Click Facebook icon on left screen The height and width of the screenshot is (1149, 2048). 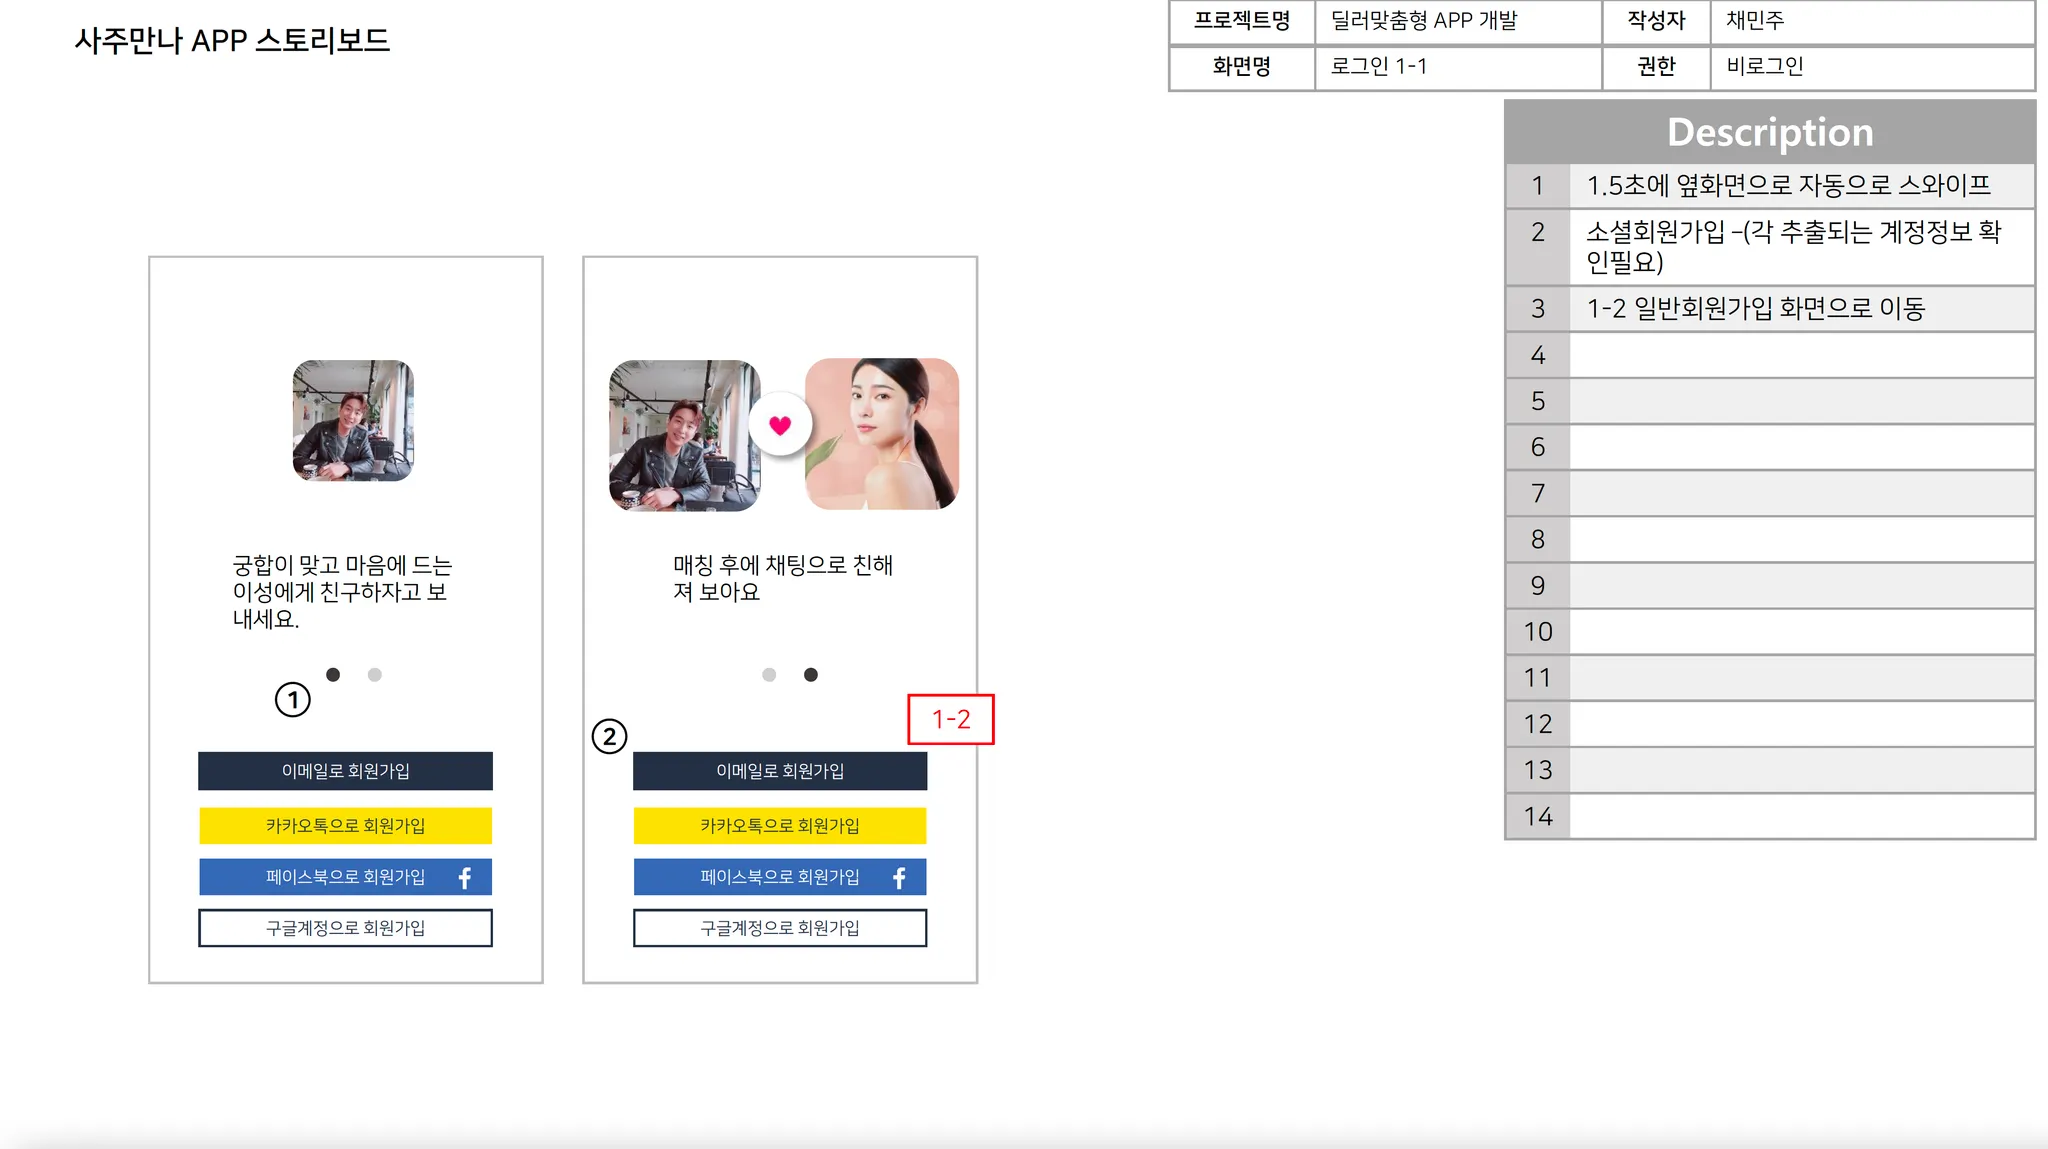[465, 878]
